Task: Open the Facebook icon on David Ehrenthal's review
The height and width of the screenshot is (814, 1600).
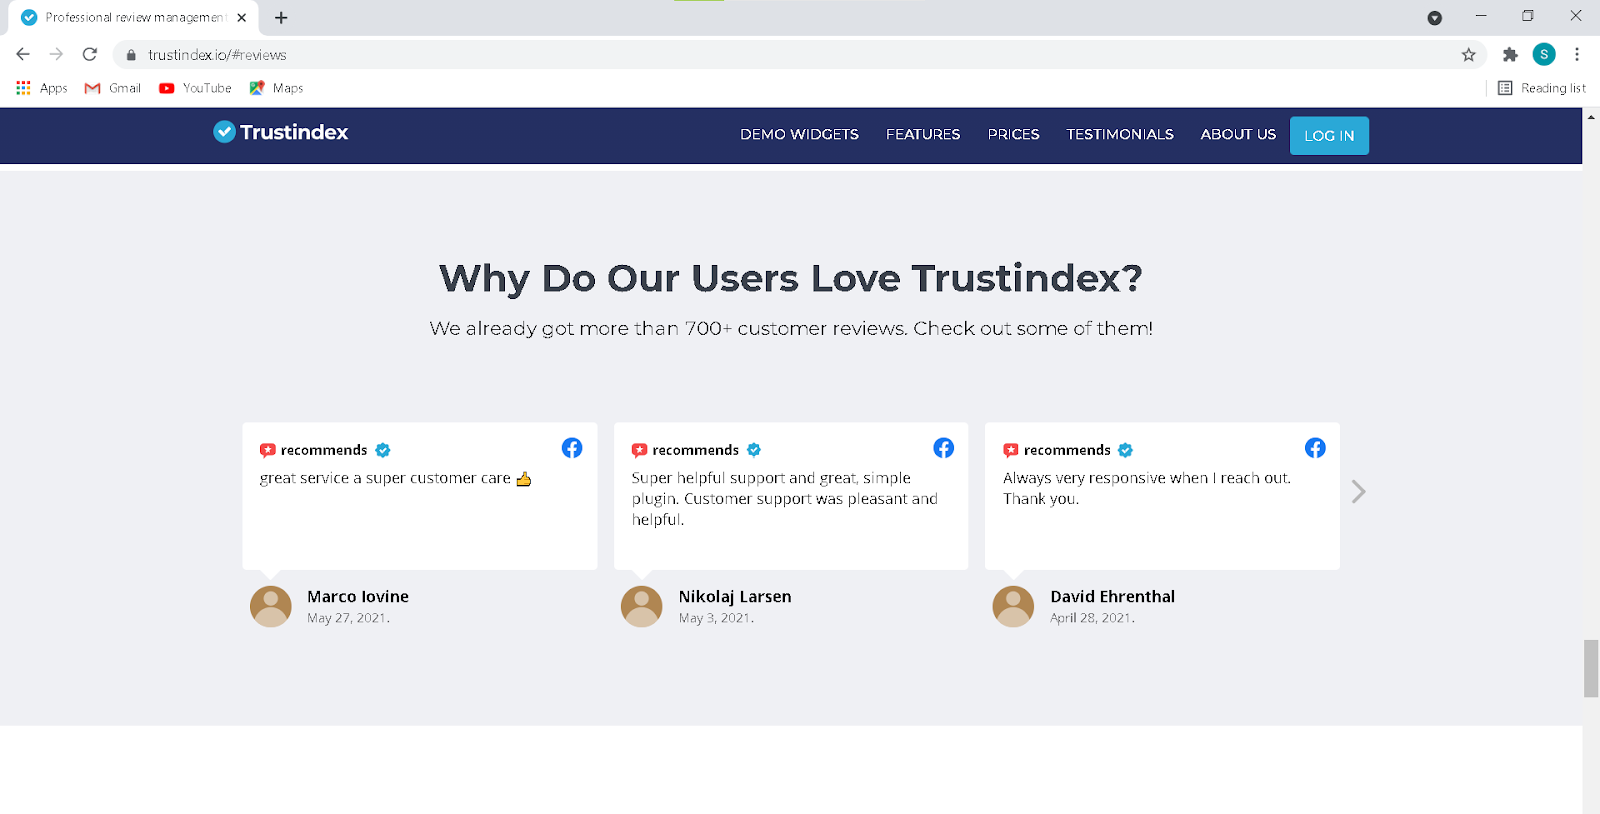Action: (1315, 448)
